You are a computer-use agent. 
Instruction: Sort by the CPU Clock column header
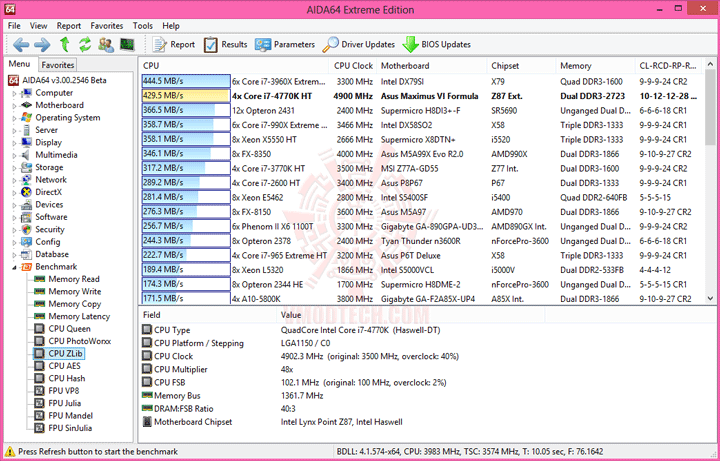(353, 66)
